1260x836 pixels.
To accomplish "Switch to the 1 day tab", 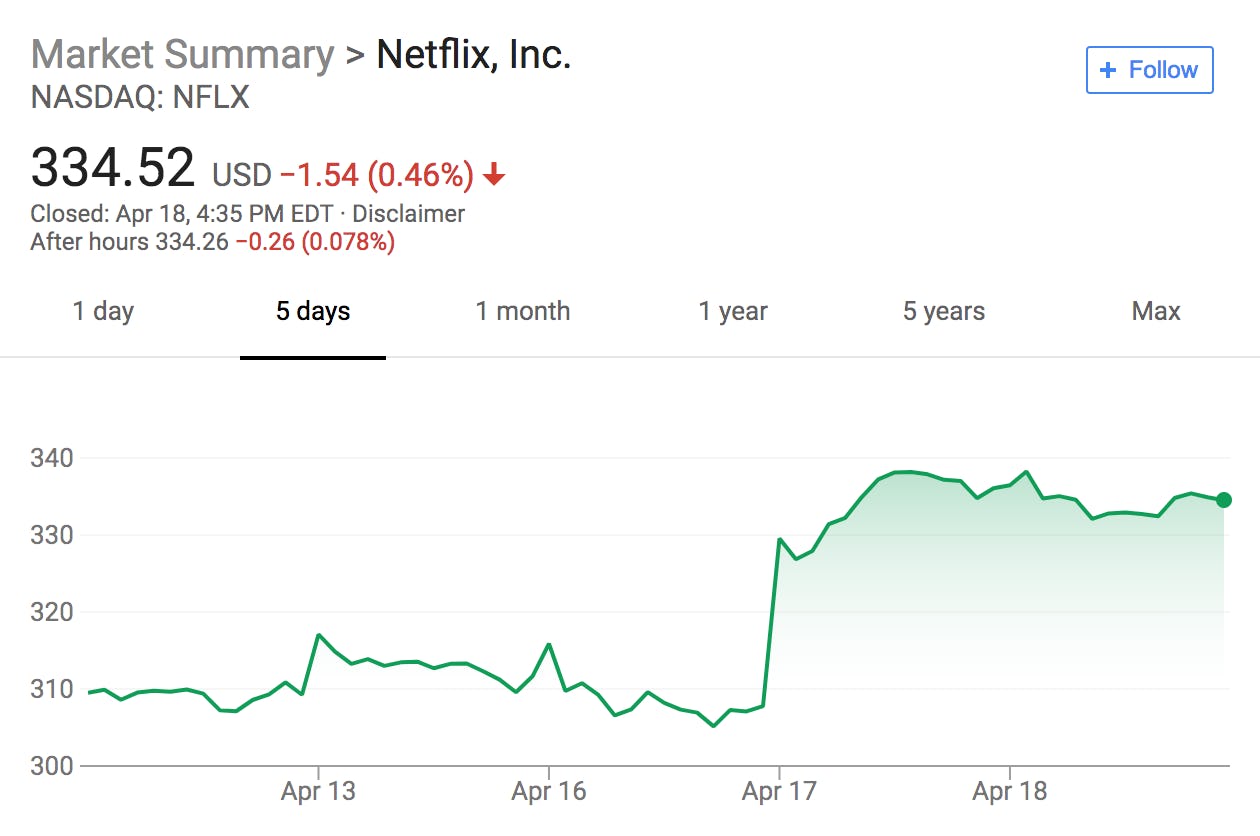I will 103,311.
